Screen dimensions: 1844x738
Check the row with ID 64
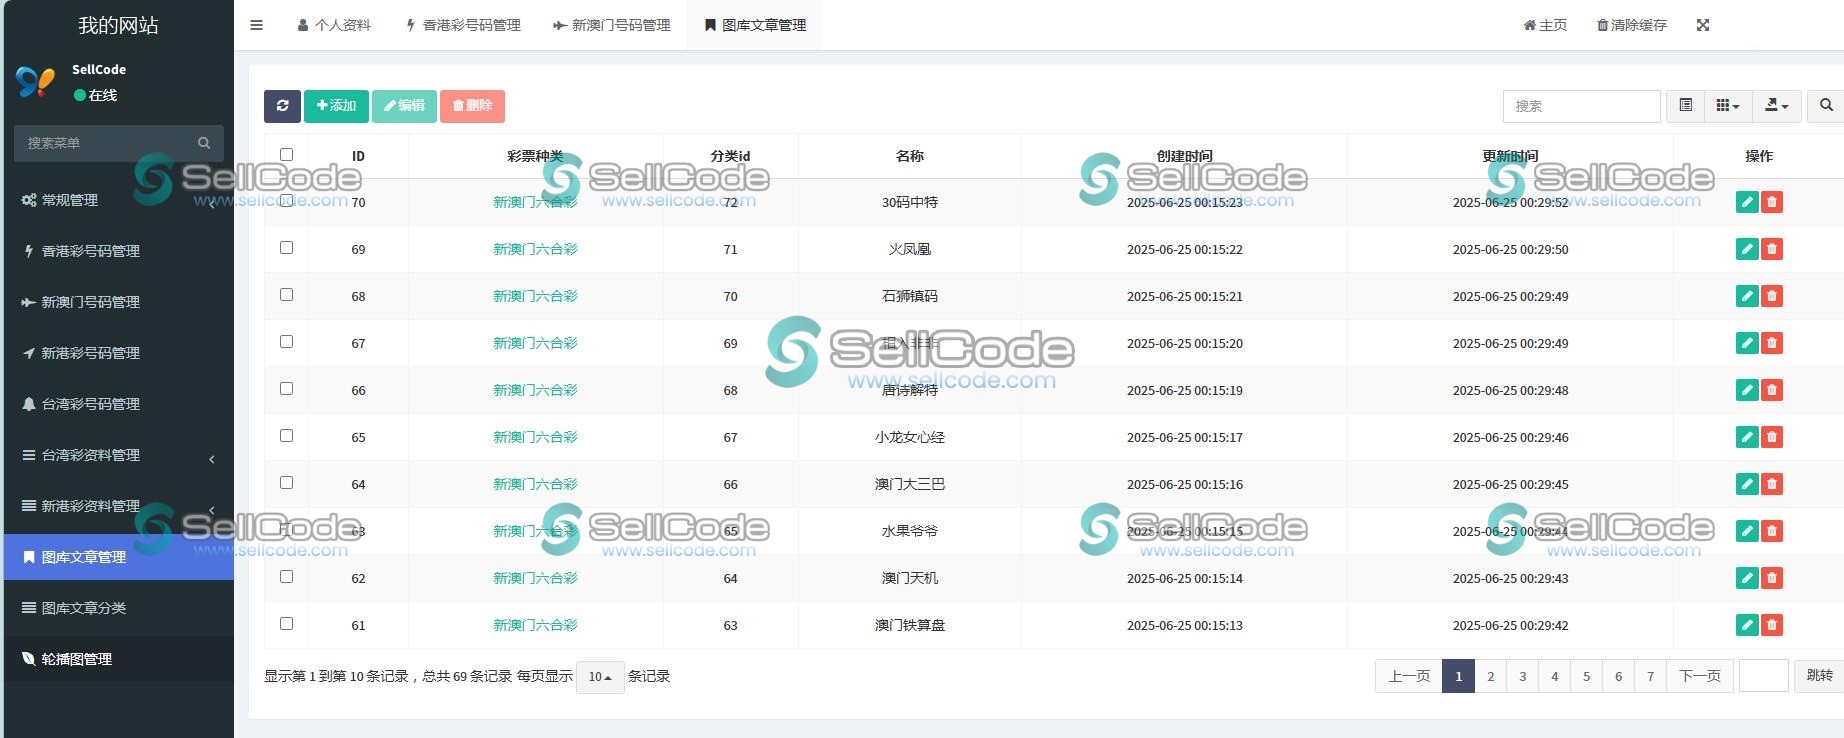(x=286, y=482)
